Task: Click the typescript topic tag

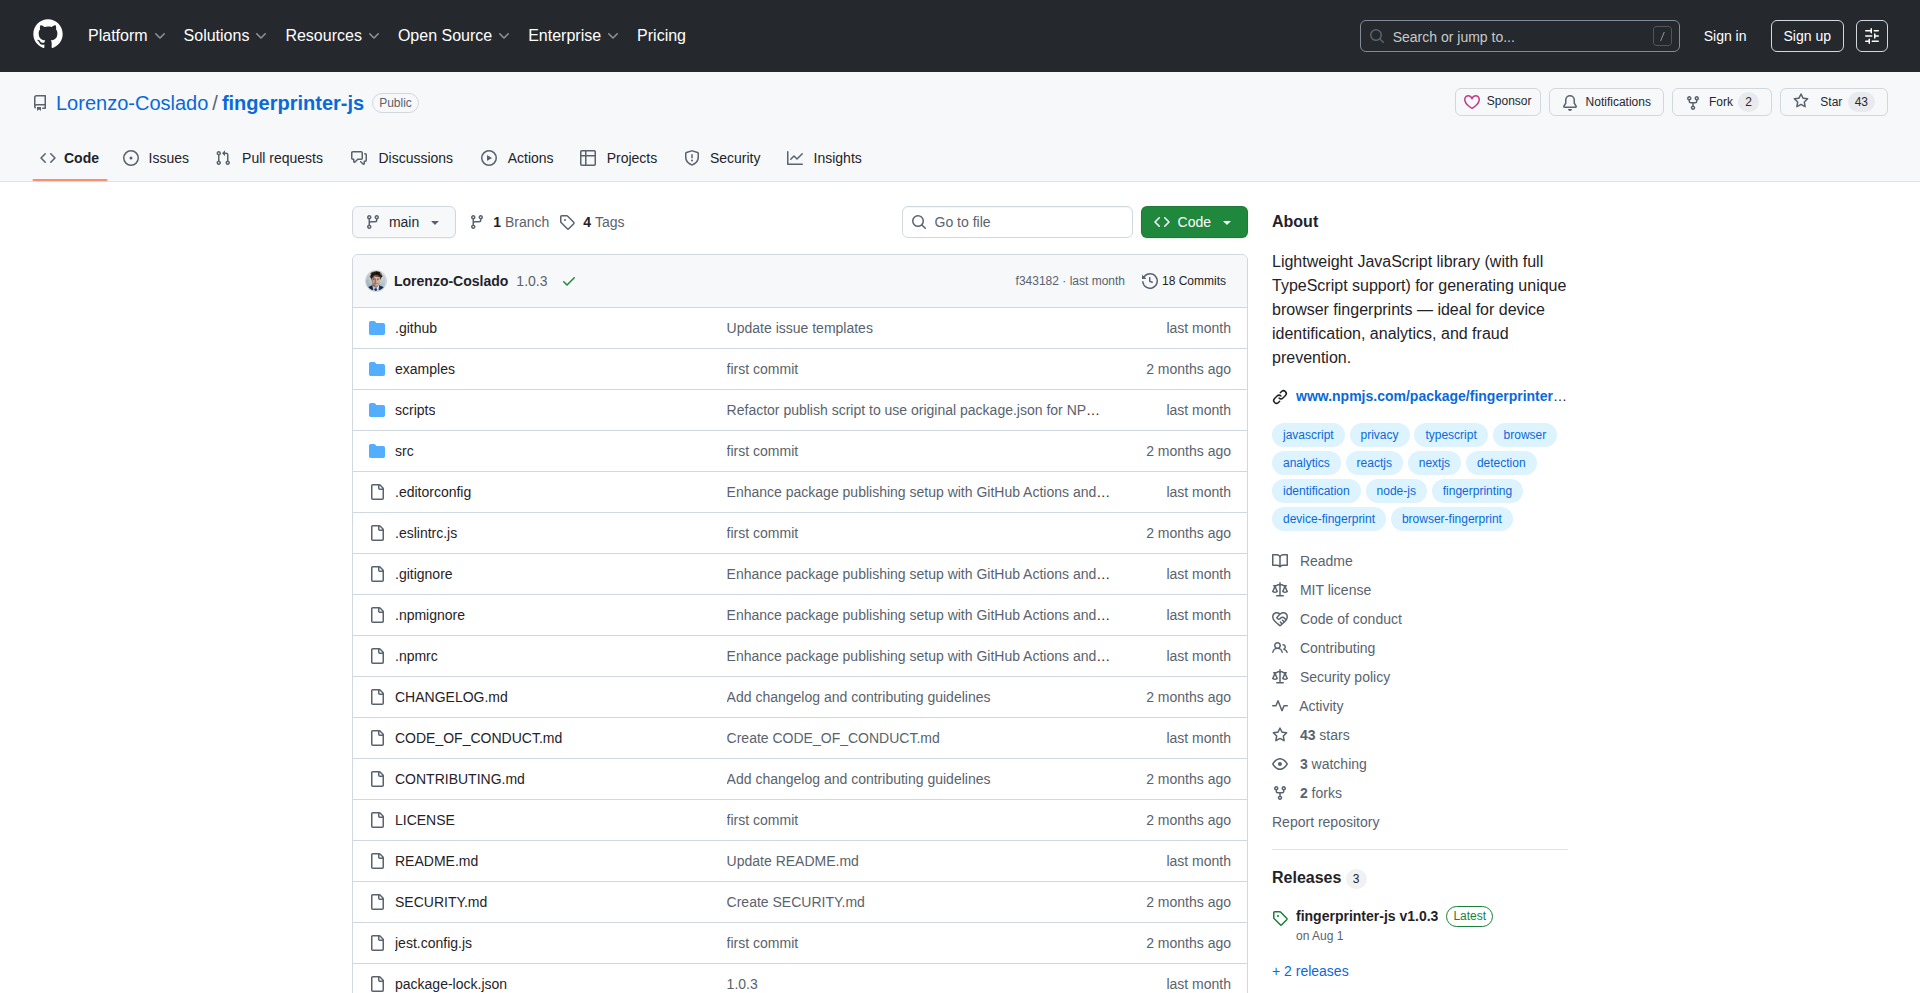Action: (x=1451, y=435)
